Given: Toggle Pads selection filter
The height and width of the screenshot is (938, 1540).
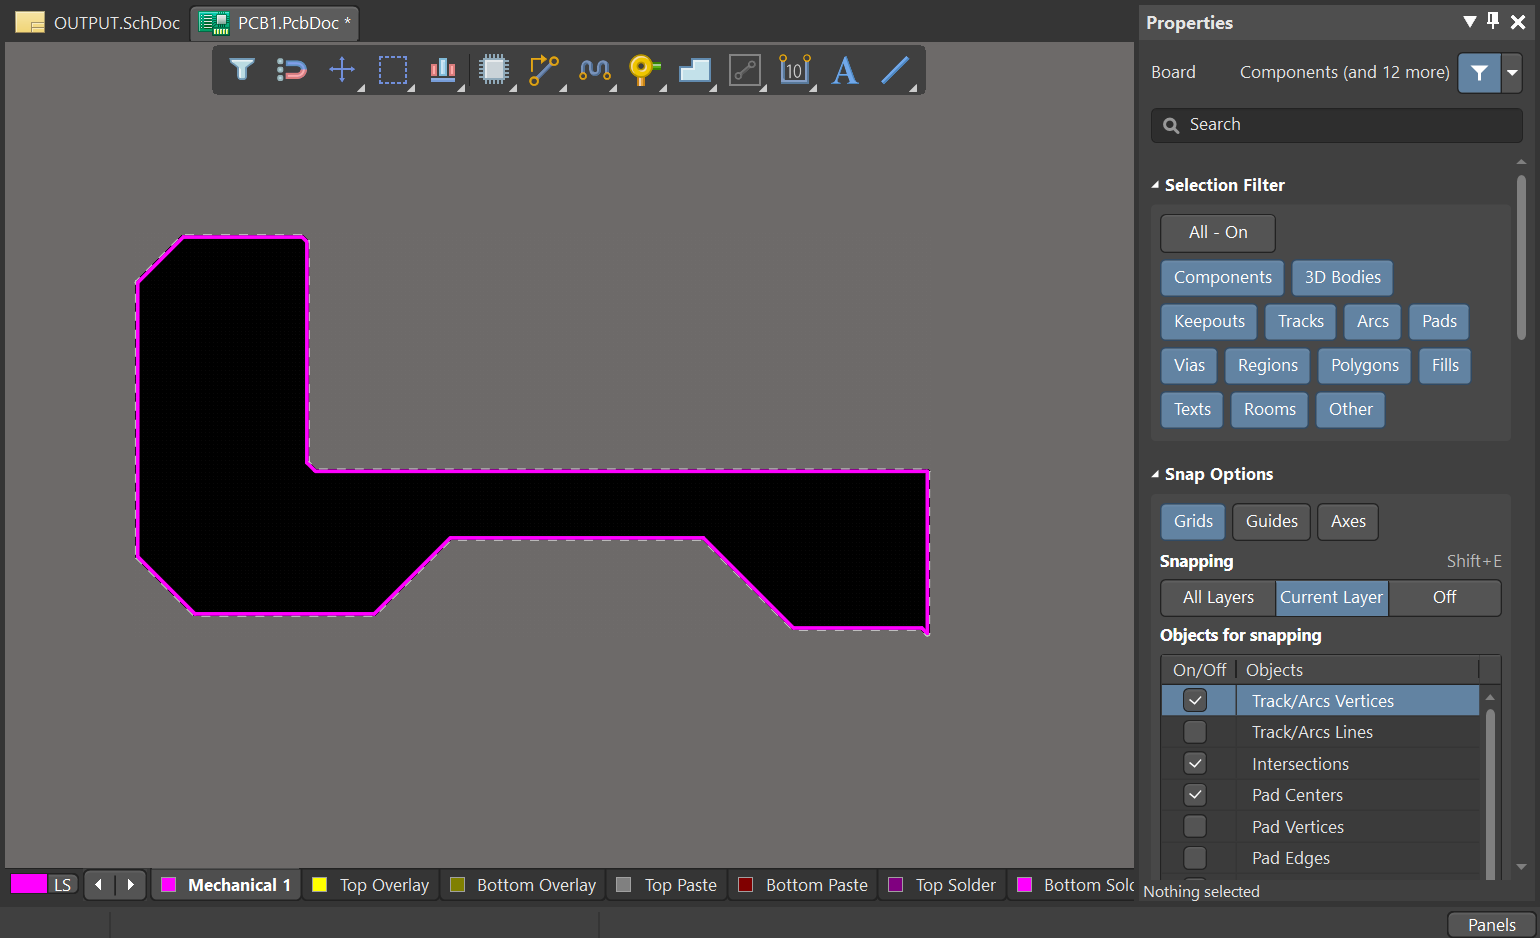Looking at the screenshot, I should (x=1440, y=322).
